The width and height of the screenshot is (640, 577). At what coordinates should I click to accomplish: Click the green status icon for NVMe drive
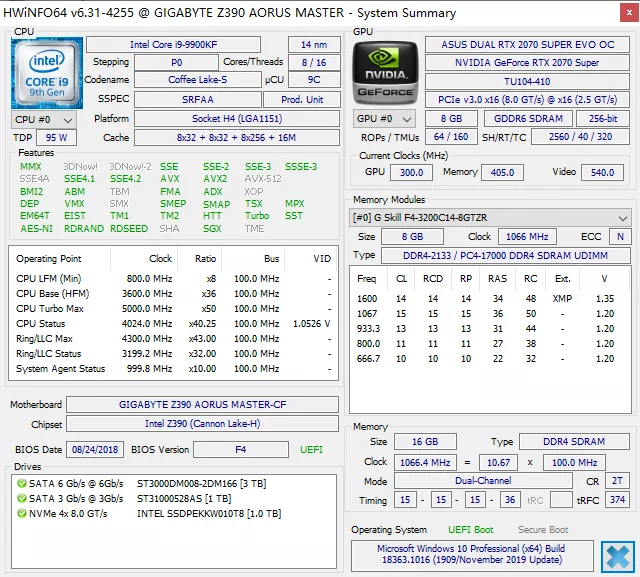point(22,513)
